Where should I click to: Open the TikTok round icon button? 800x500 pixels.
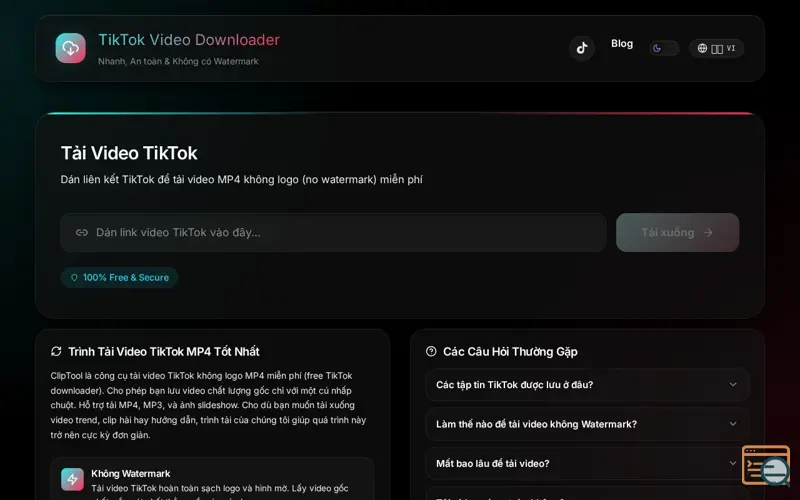[x=582, y=48]
